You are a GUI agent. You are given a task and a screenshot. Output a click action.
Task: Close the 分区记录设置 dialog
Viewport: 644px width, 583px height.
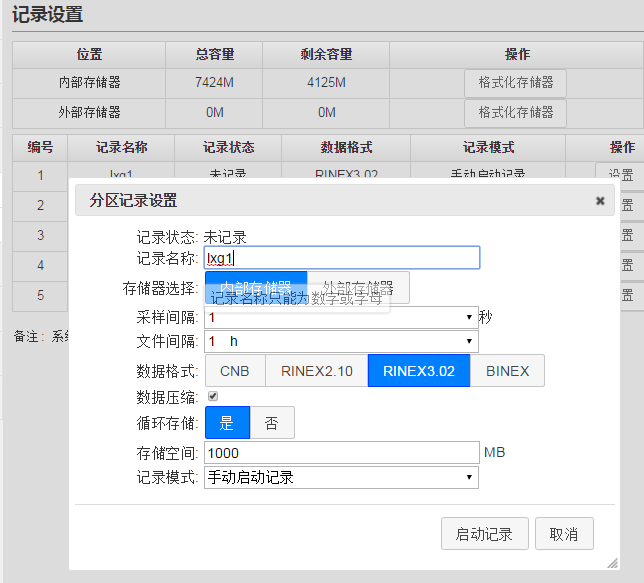click(x=600, y=201)
